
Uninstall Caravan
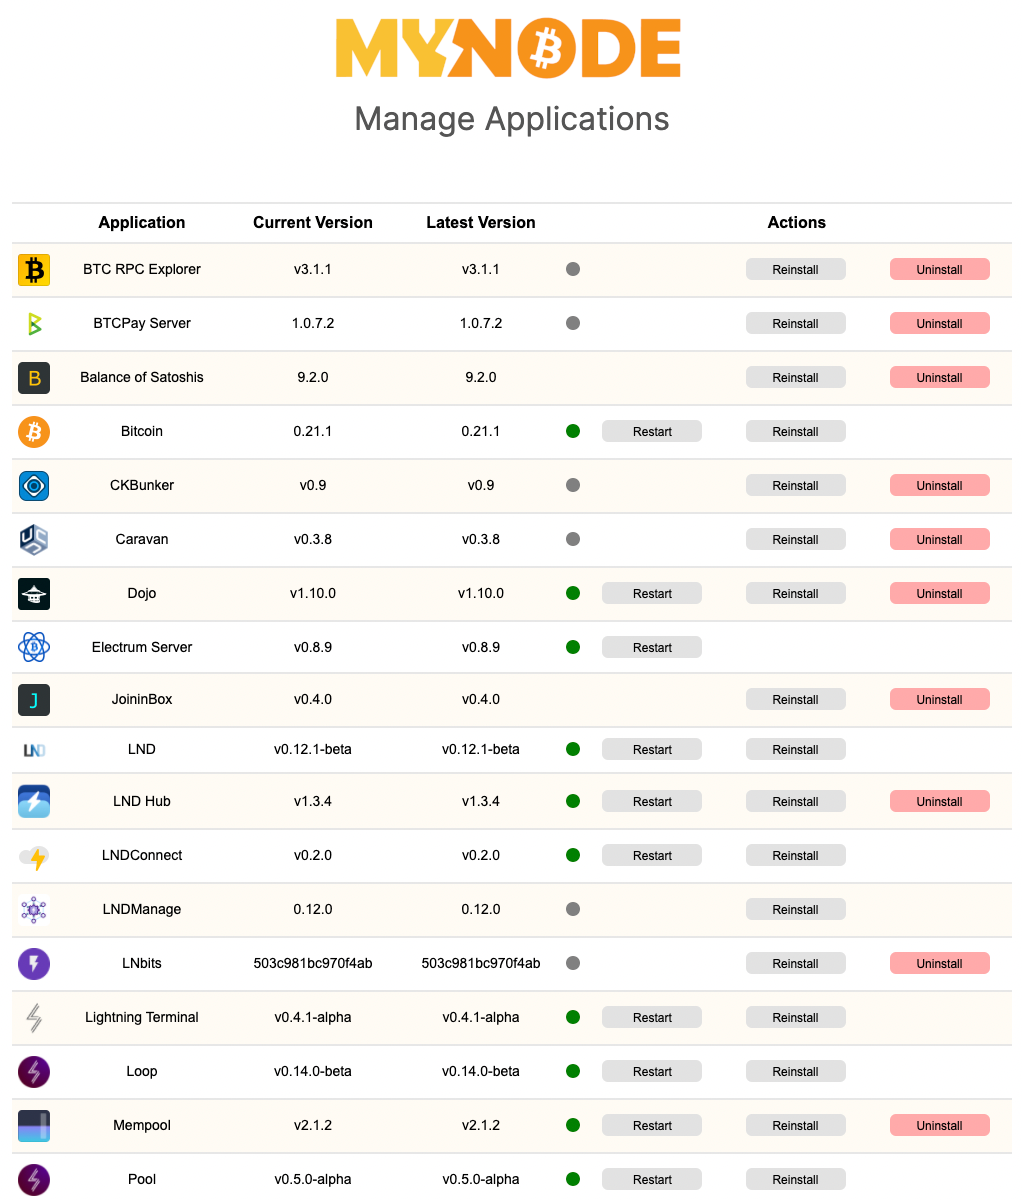pos(940,540)
